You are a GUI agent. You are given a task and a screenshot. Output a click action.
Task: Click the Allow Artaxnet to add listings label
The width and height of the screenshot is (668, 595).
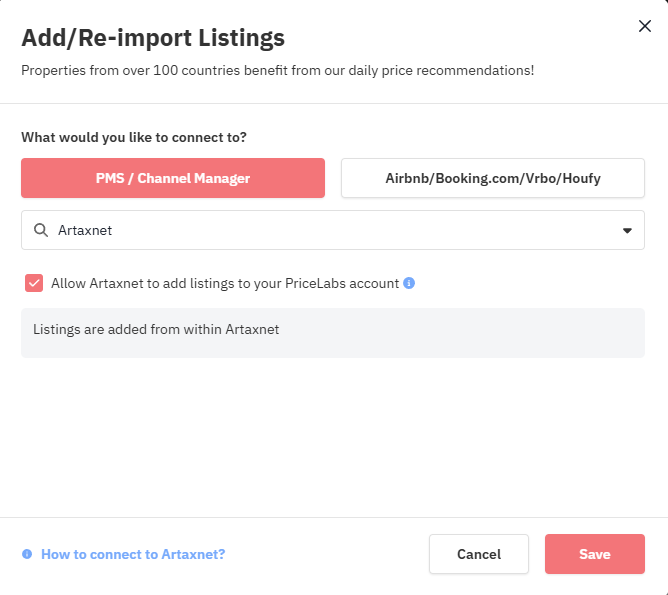[x=225, y=283]
